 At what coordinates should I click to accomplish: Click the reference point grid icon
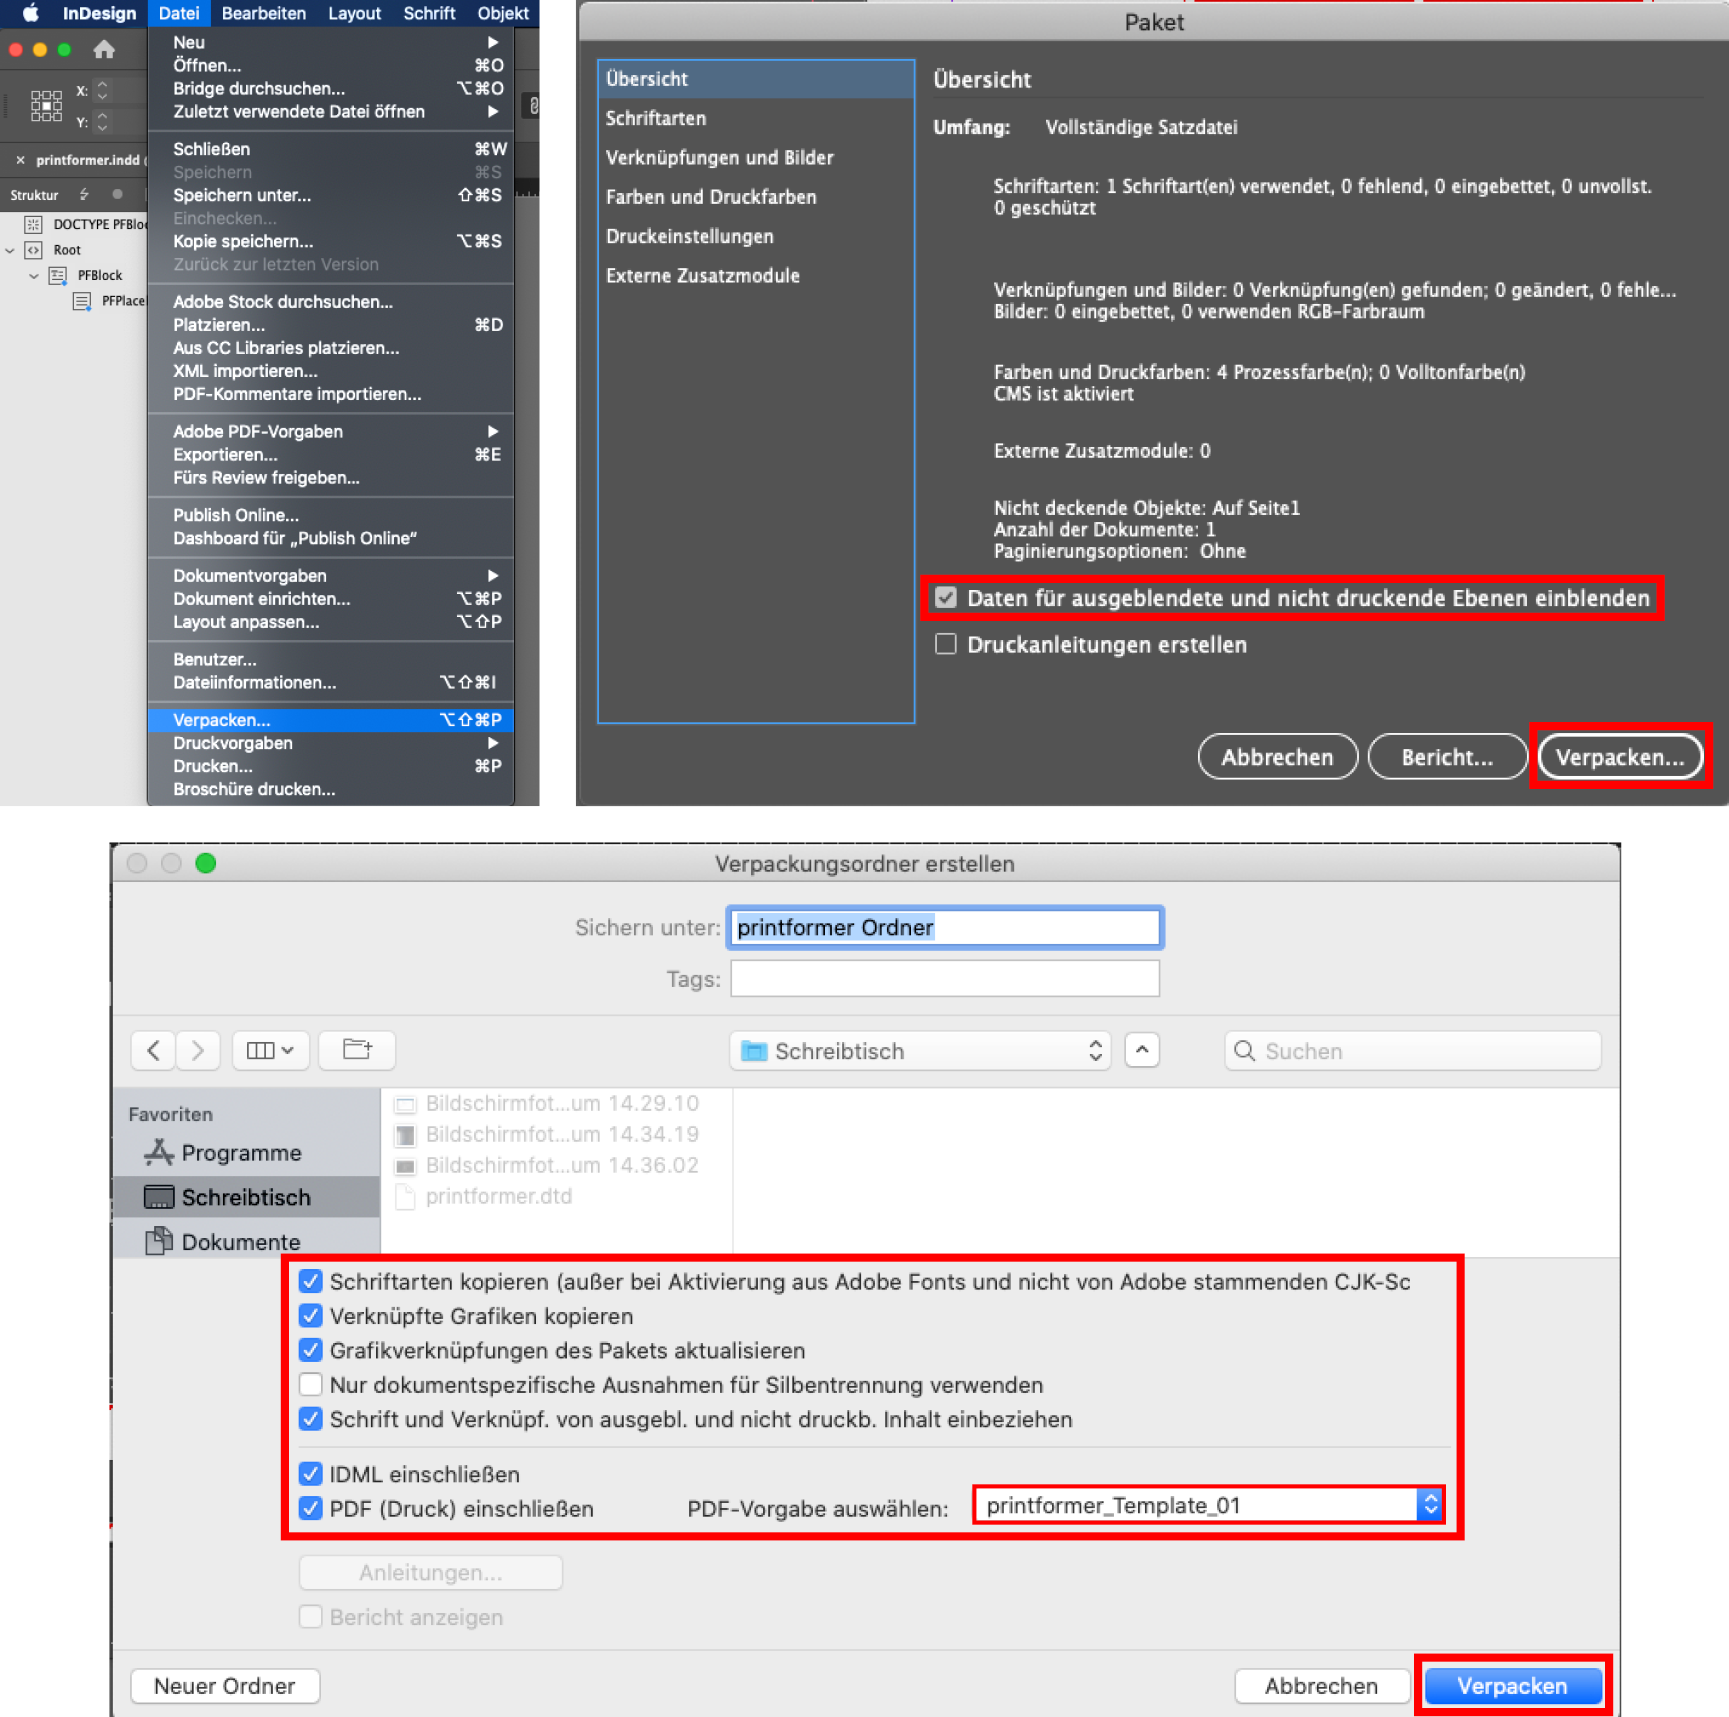[46, 105]
